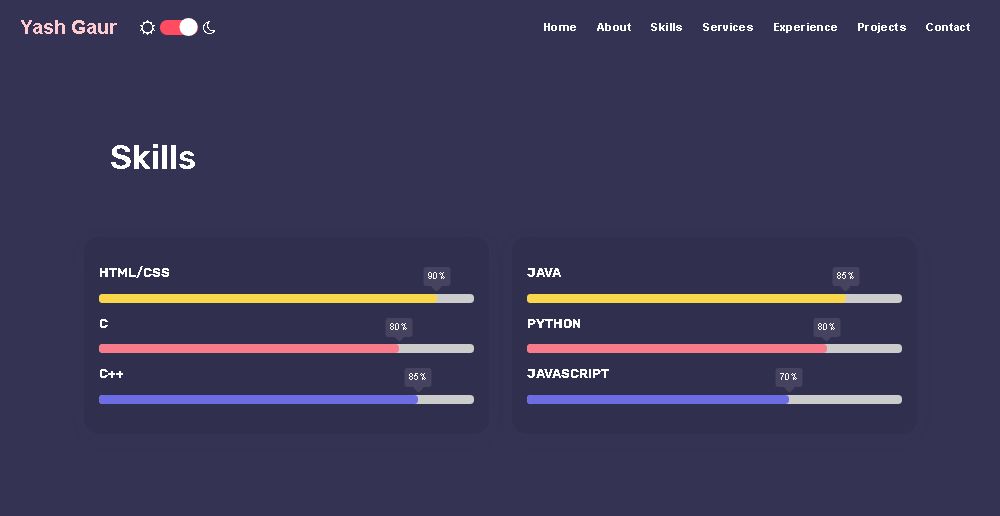The width and height of the screenshot is (1000, 516).
Task: Click the Java progress bar
Action: pos(686,298)
